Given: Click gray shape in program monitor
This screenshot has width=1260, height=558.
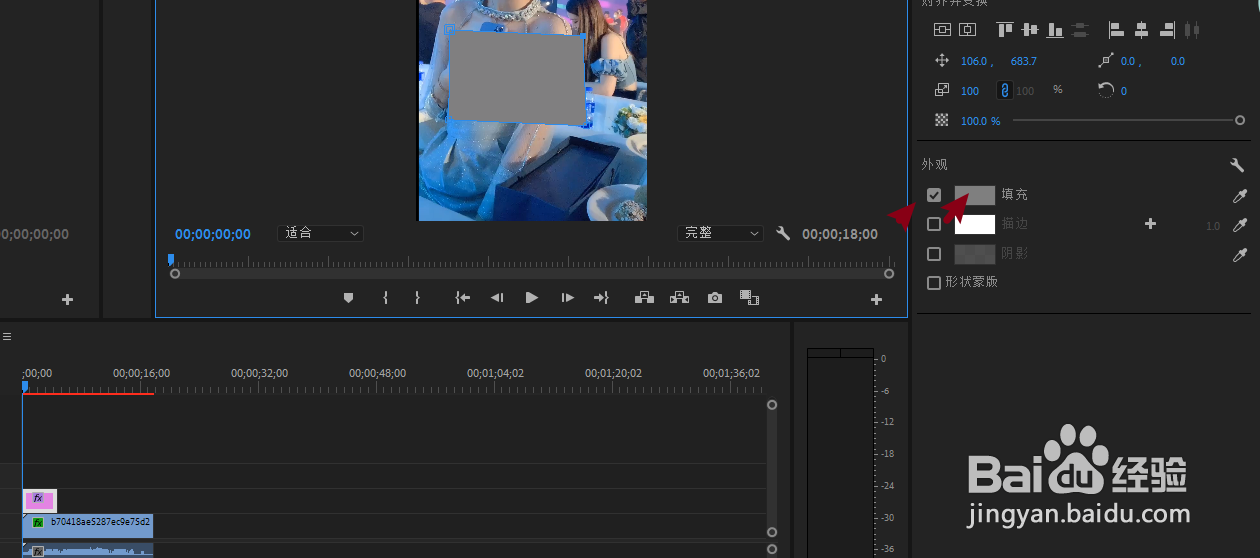Looking at the screenshot, I should pos(516,76).
